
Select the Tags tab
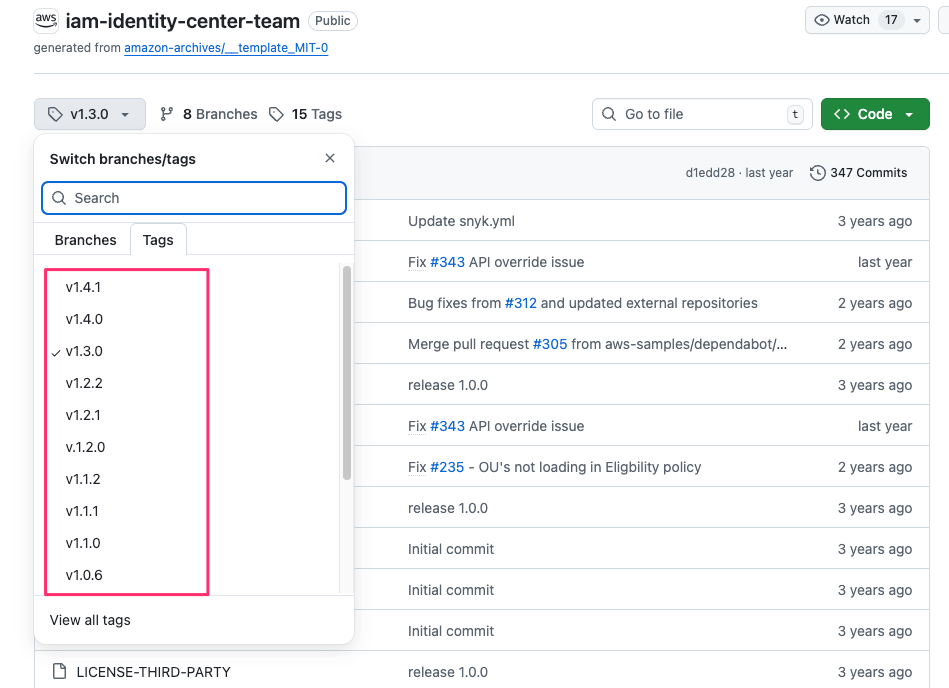[x=158, y=240]
